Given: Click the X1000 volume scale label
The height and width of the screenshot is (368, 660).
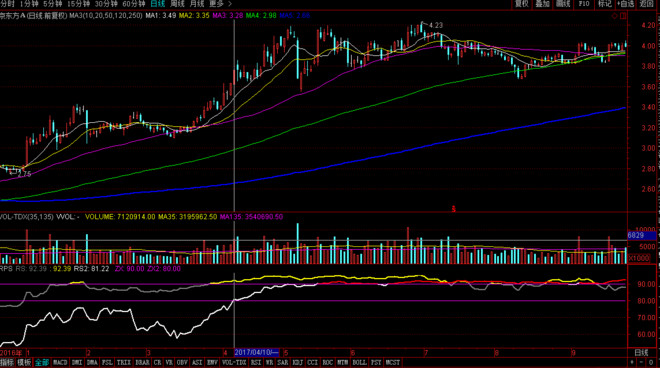Looking at the screenshot, I should [639, 258].
